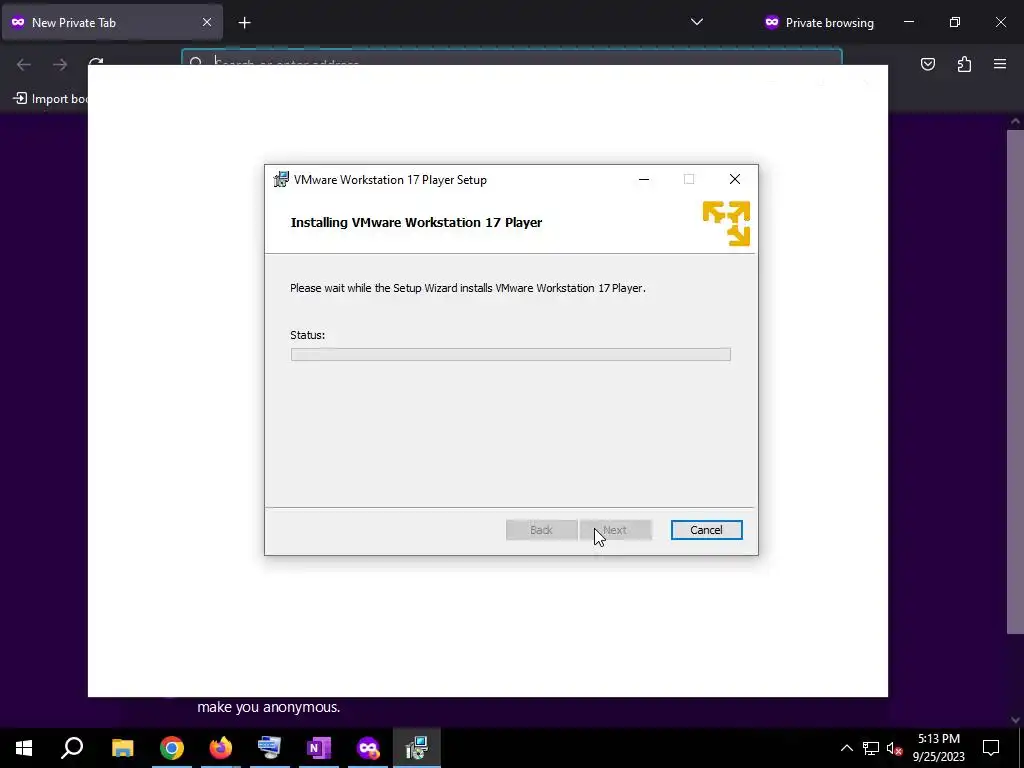The width and height of the screenshot is (1024, 768).
Task: Click the Private browsing indicator
Action: click(x=818, y=22)
